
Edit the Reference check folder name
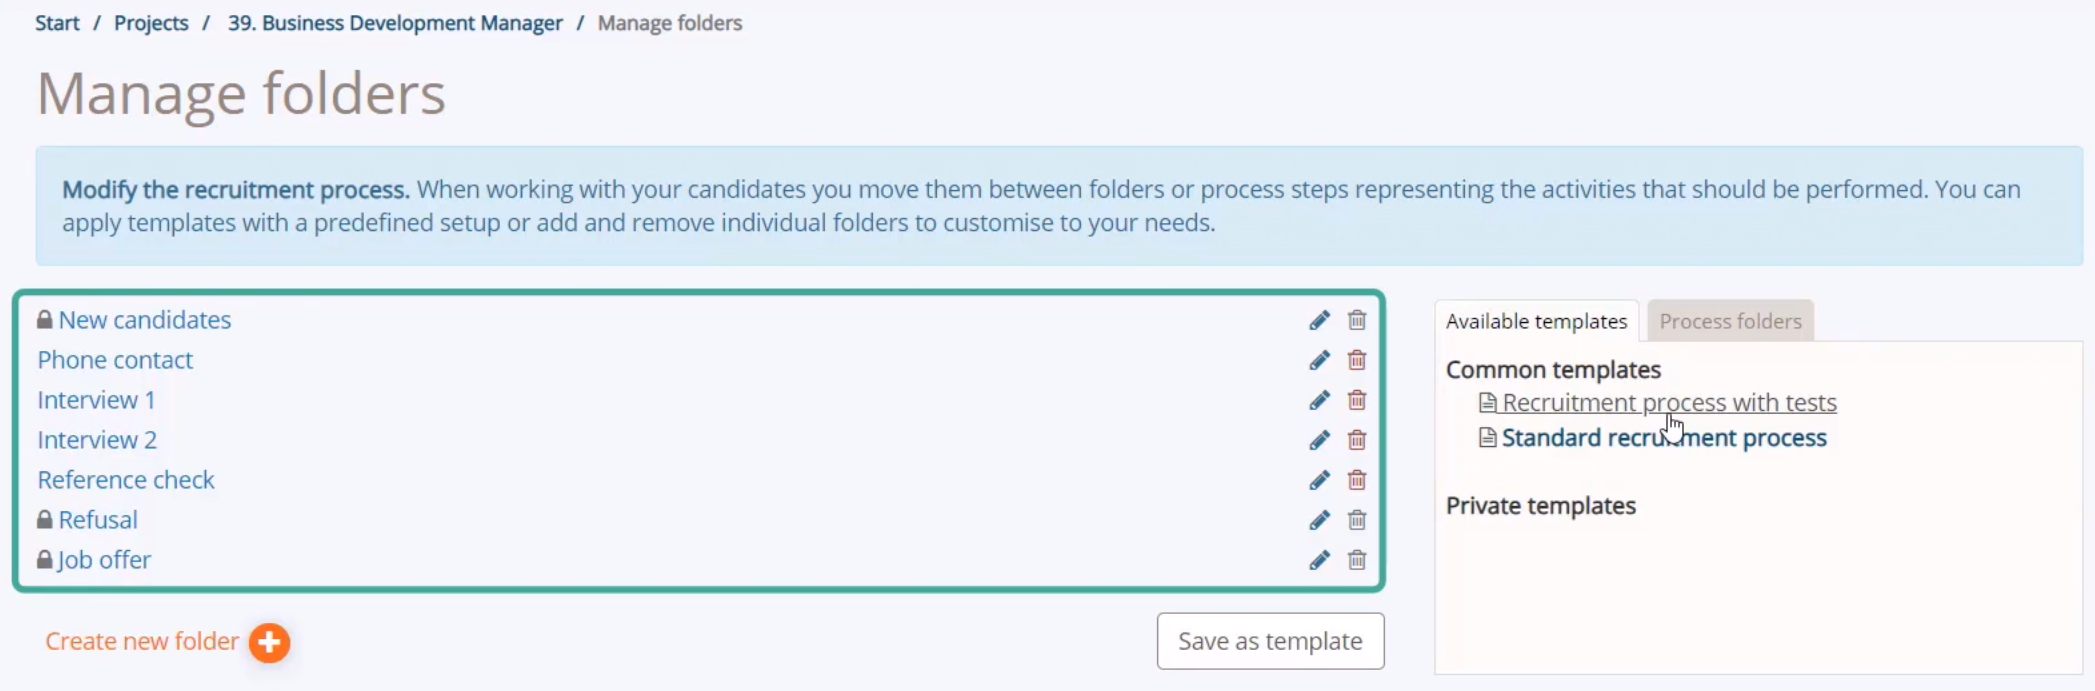pos(1319,480)
